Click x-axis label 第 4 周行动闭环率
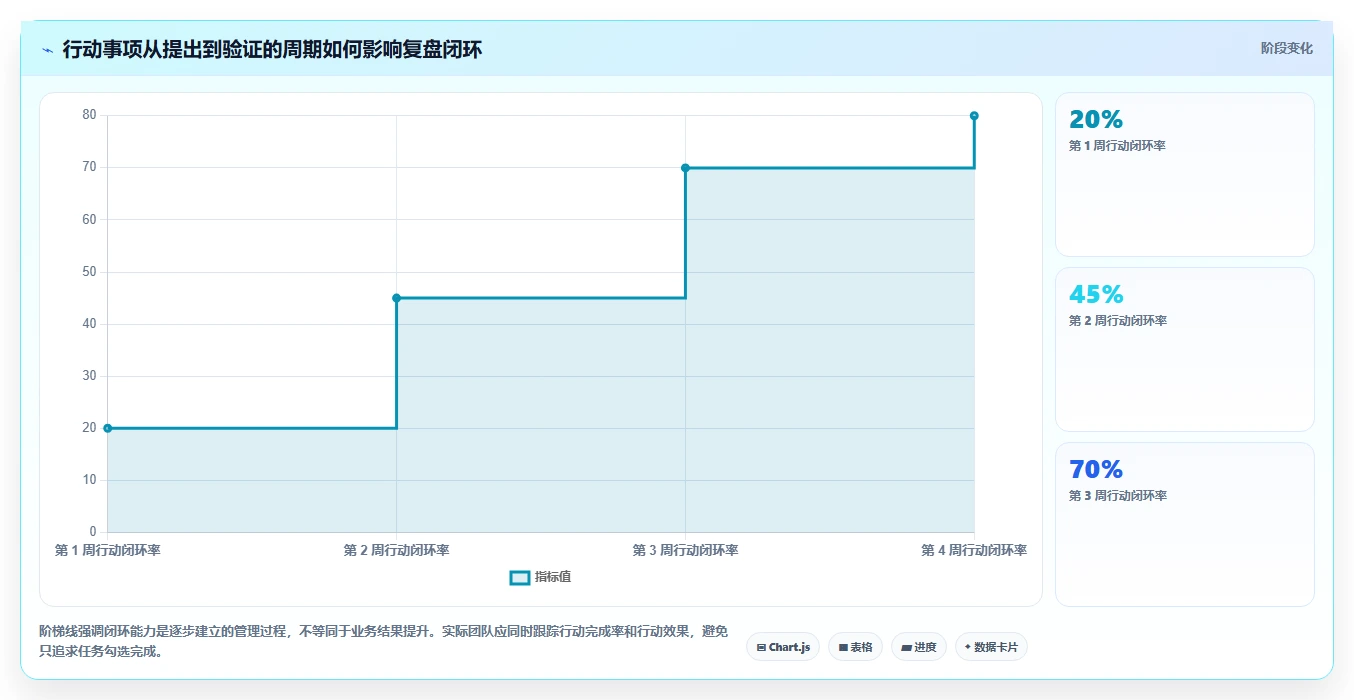 974,550
